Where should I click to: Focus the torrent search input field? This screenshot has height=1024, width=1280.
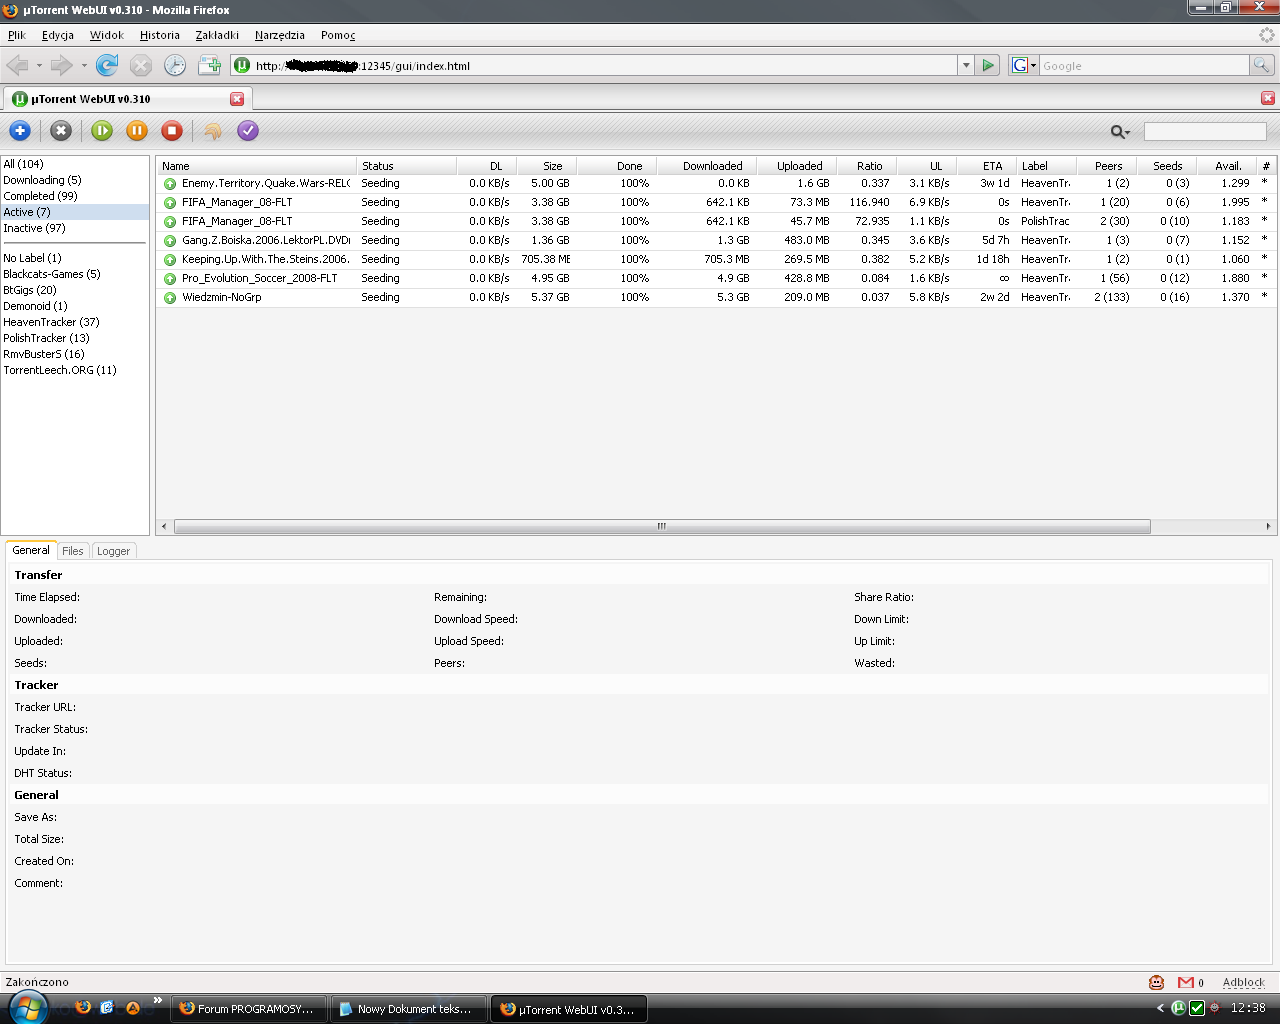1205,131
